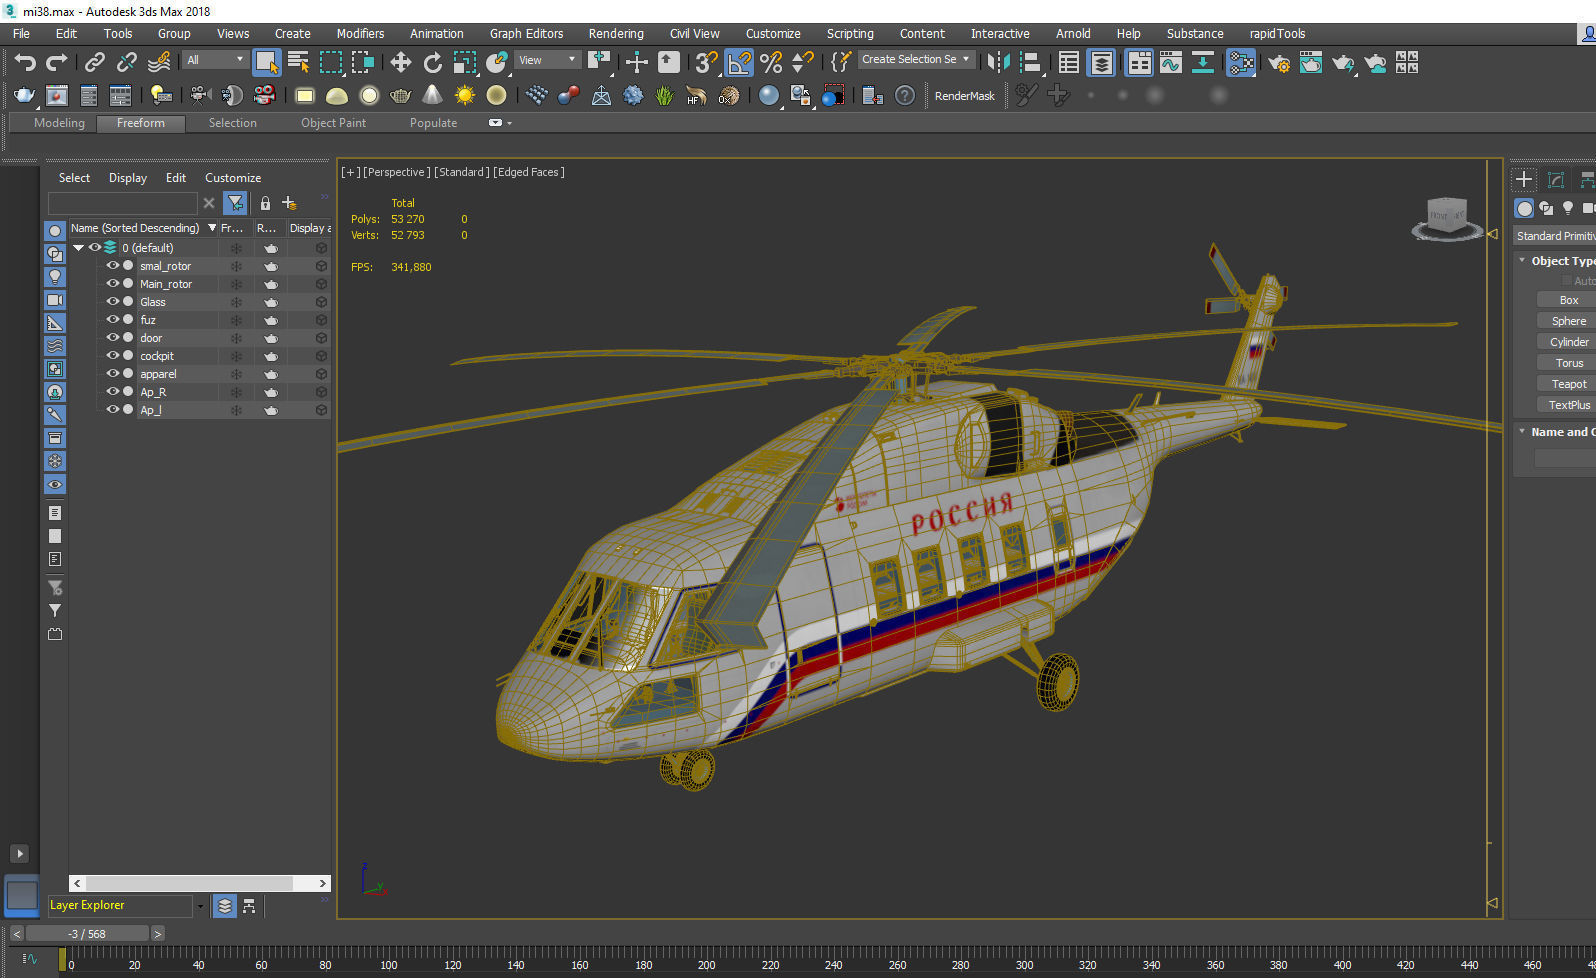Click the Redo arrow icon

coord(57,63)
